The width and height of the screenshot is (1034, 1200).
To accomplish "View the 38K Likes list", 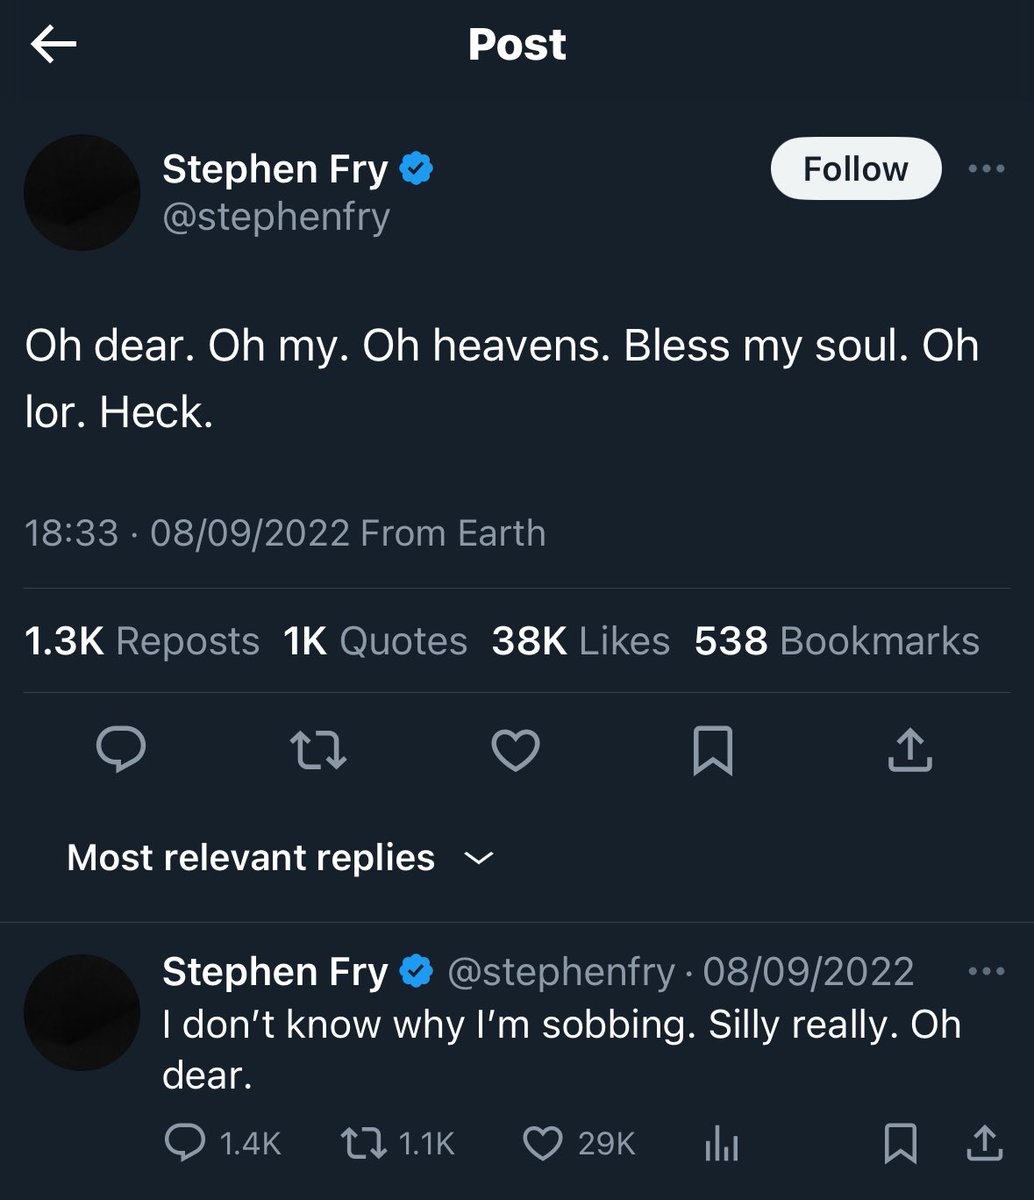I will coord(581,641).
